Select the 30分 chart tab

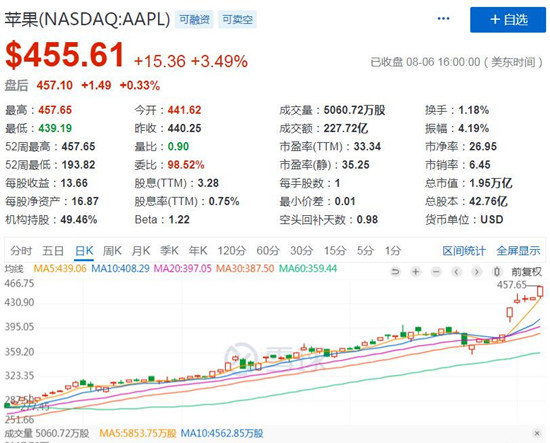click(x=302, y=251)
